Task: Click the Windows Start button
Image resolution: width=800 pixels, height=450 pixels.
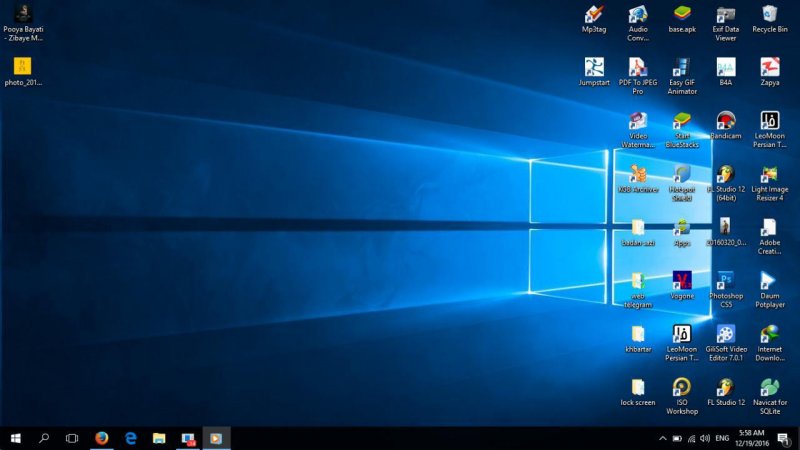Action: point(15,438)
